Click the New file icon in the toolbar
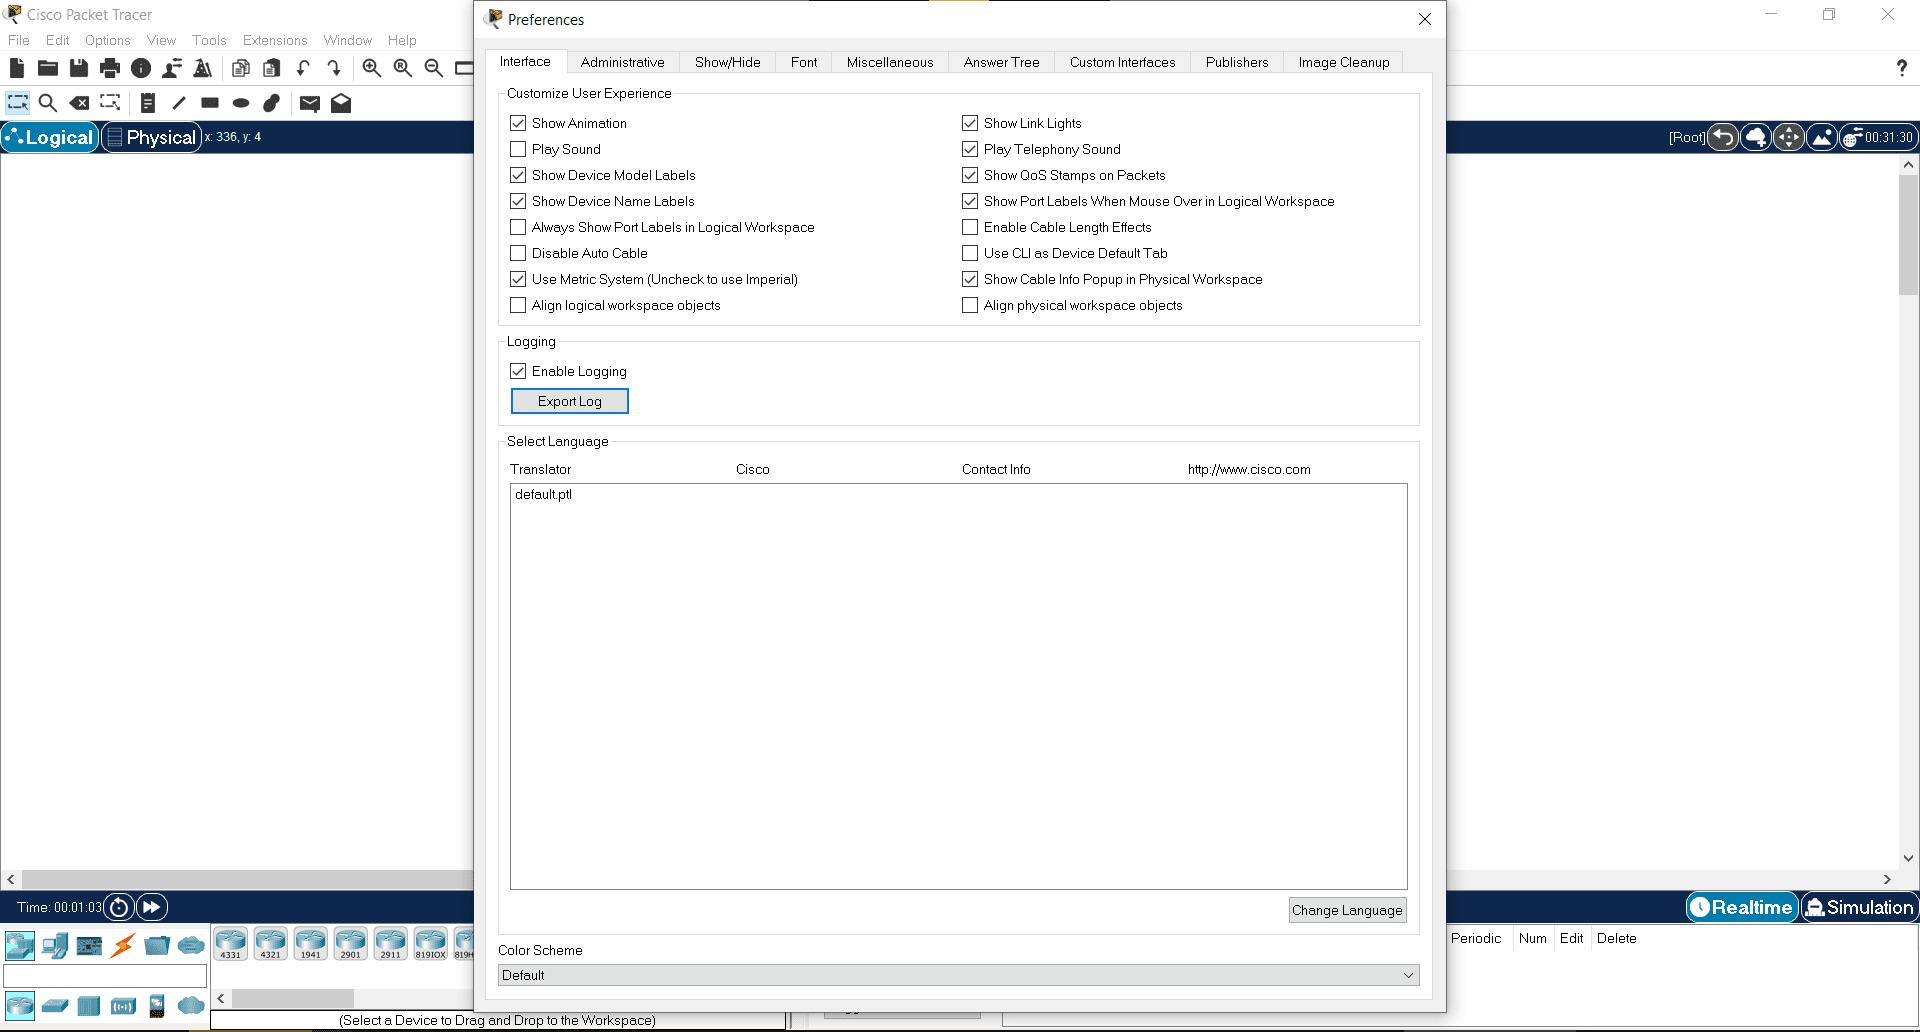The height and width of the screenshot is (1032, 1920). pos(17,68)
